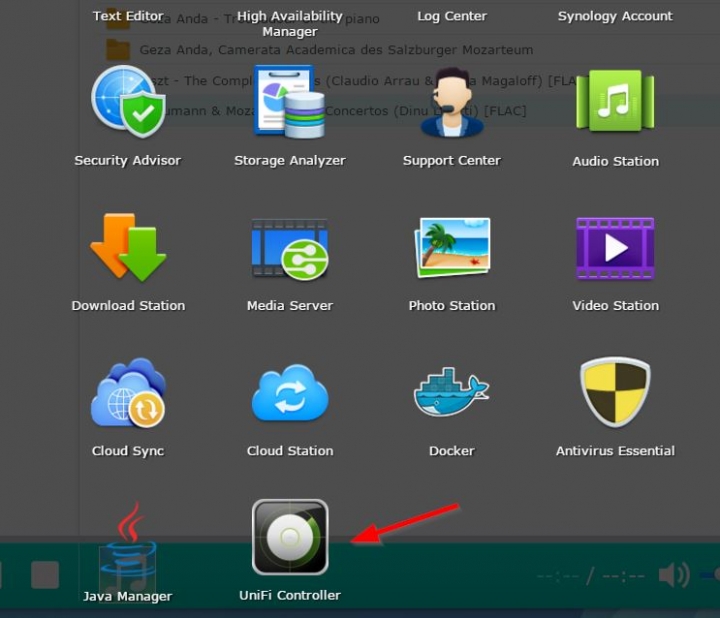Launch Storage Analyzer
Image resolution: width=720 pixels, height=618 pixels.
(x=290, y=102)
